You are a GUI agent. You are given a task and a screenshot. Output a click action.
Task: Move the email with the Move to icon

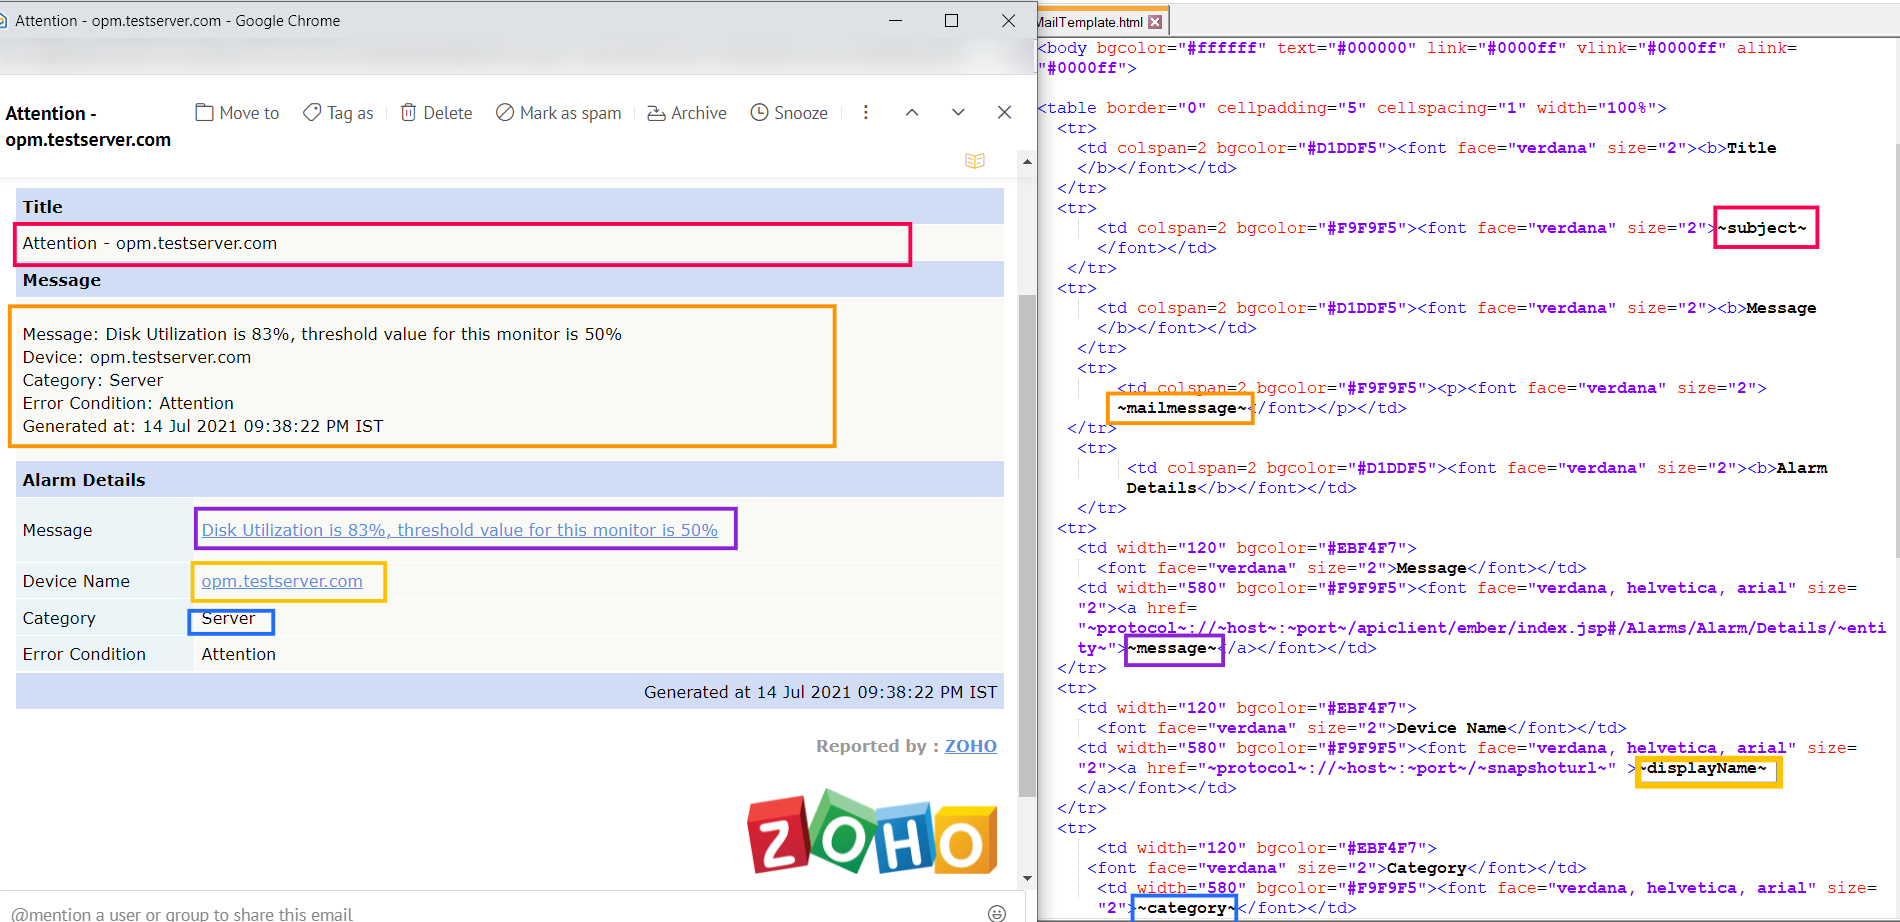(236, 112)
